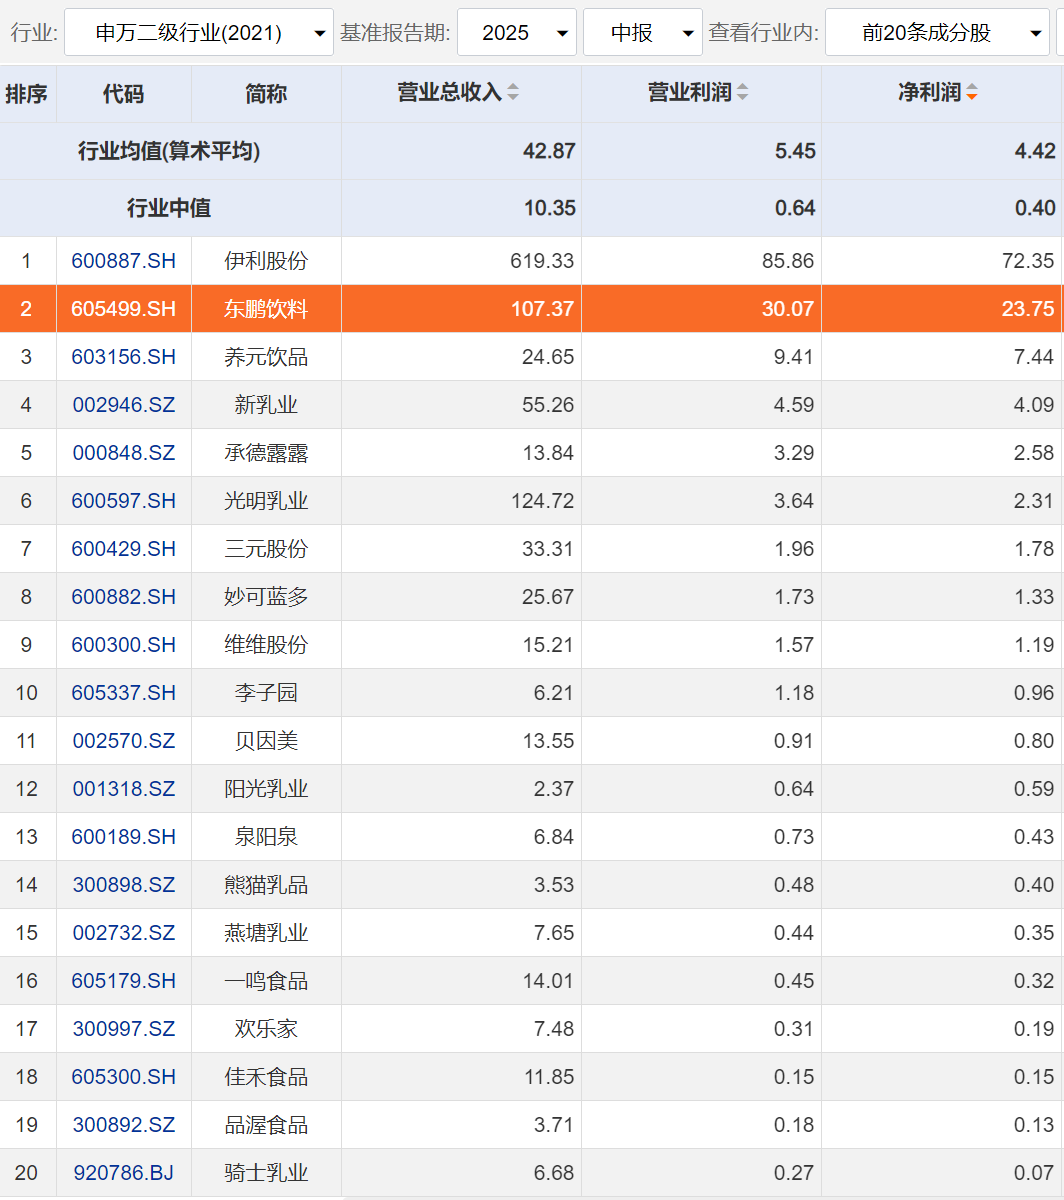Select the 维维股份 name cell

[x=266, y=645]
